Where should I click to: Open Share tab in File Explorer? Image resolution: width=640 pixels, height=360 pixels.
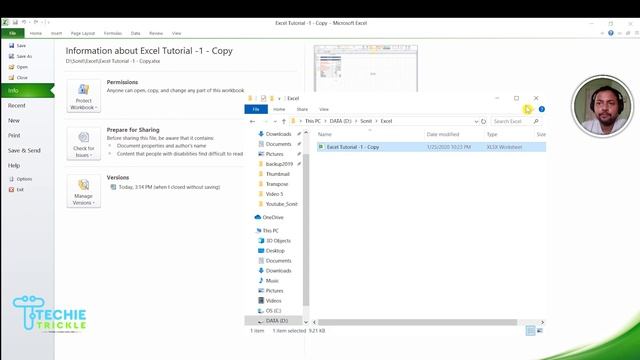tap(302, 109)
